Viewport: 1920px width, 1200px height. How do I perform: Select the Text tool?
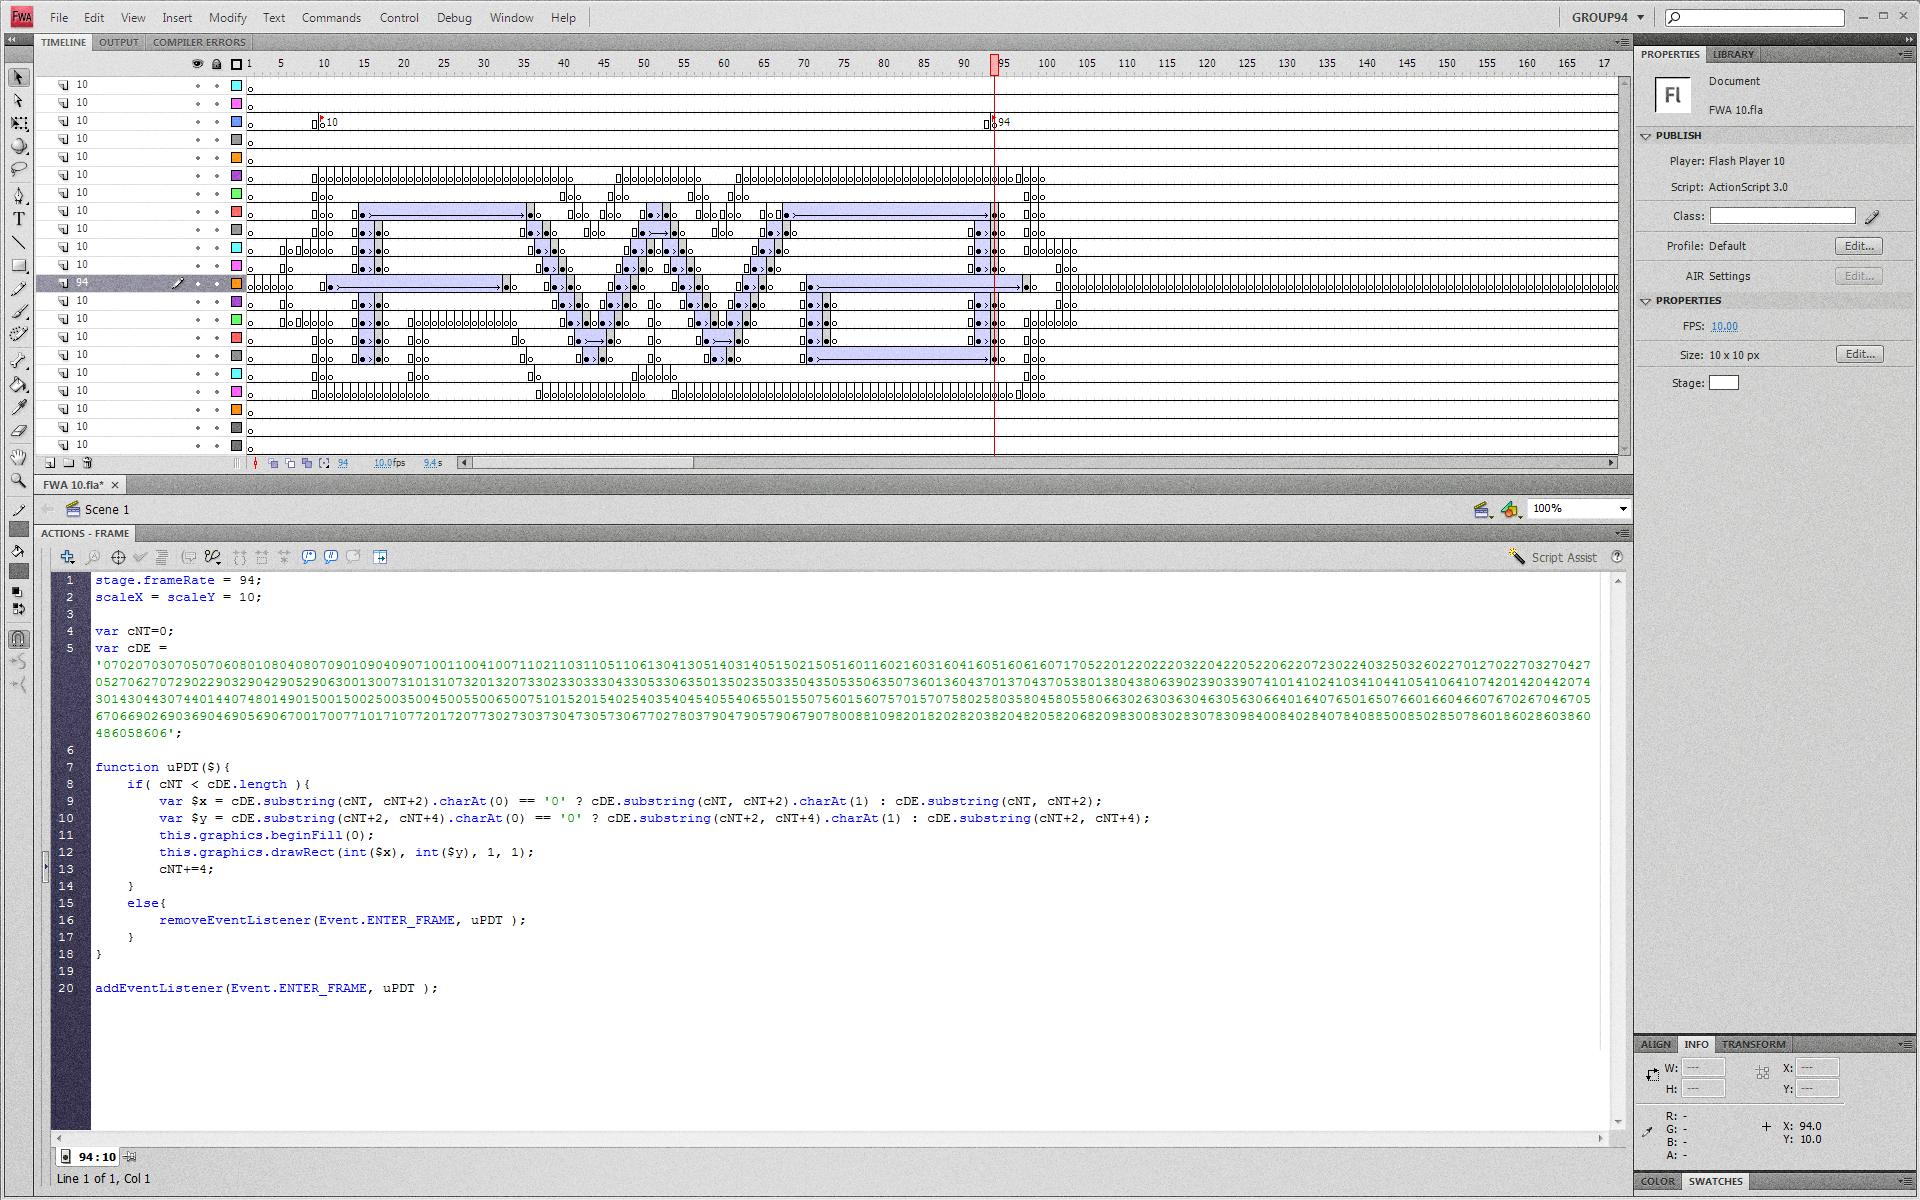click(x=18, y=219)
